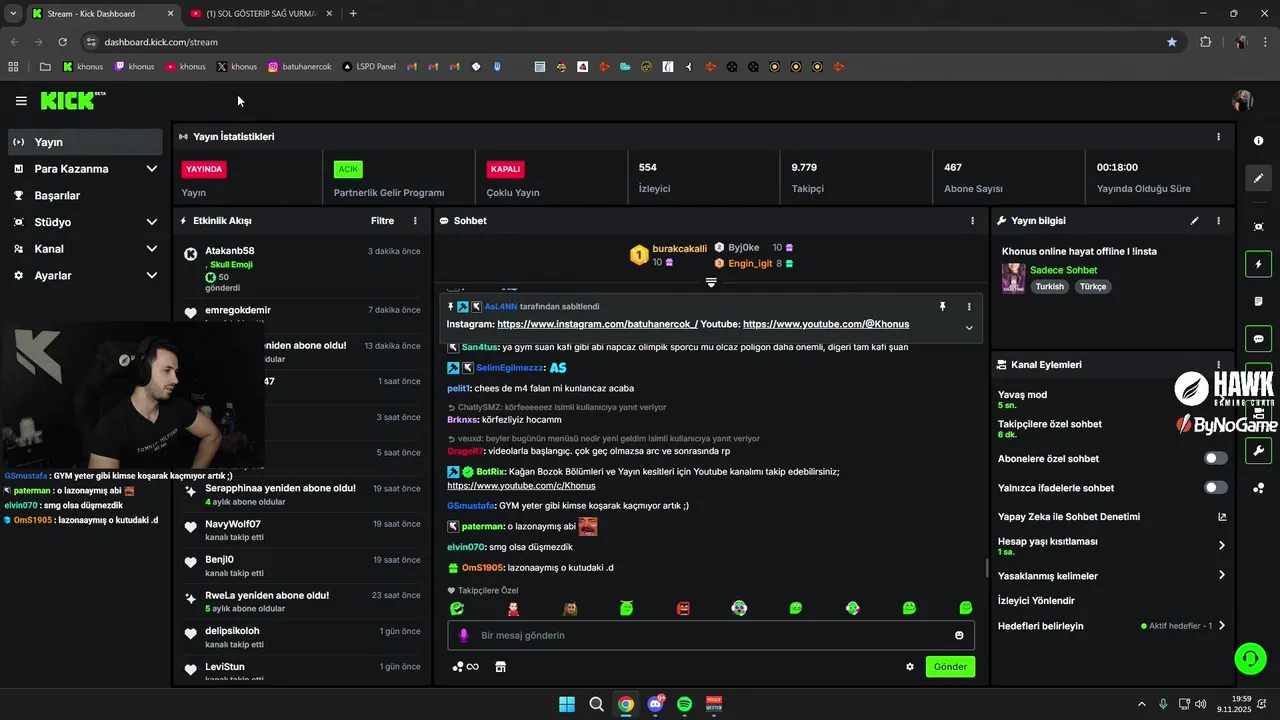Click the Turkish tag in stream info
This screenshot has width=1280, height=720.
(x=1049, y=287)
